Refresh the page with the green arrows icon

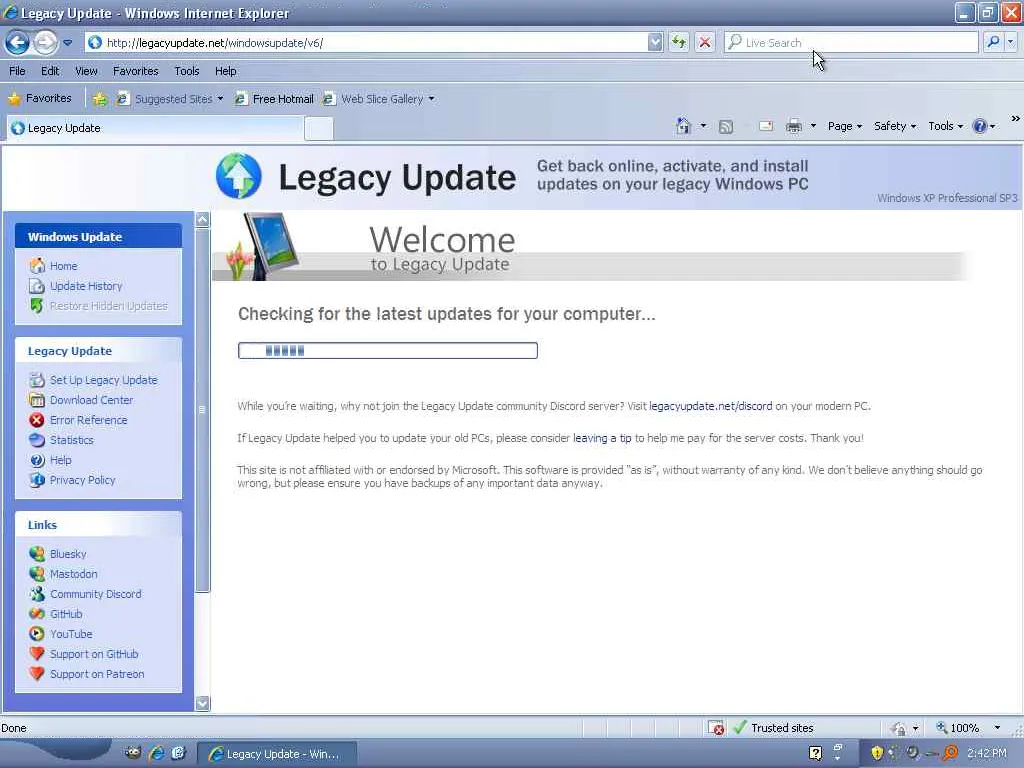tap(679, 43)
